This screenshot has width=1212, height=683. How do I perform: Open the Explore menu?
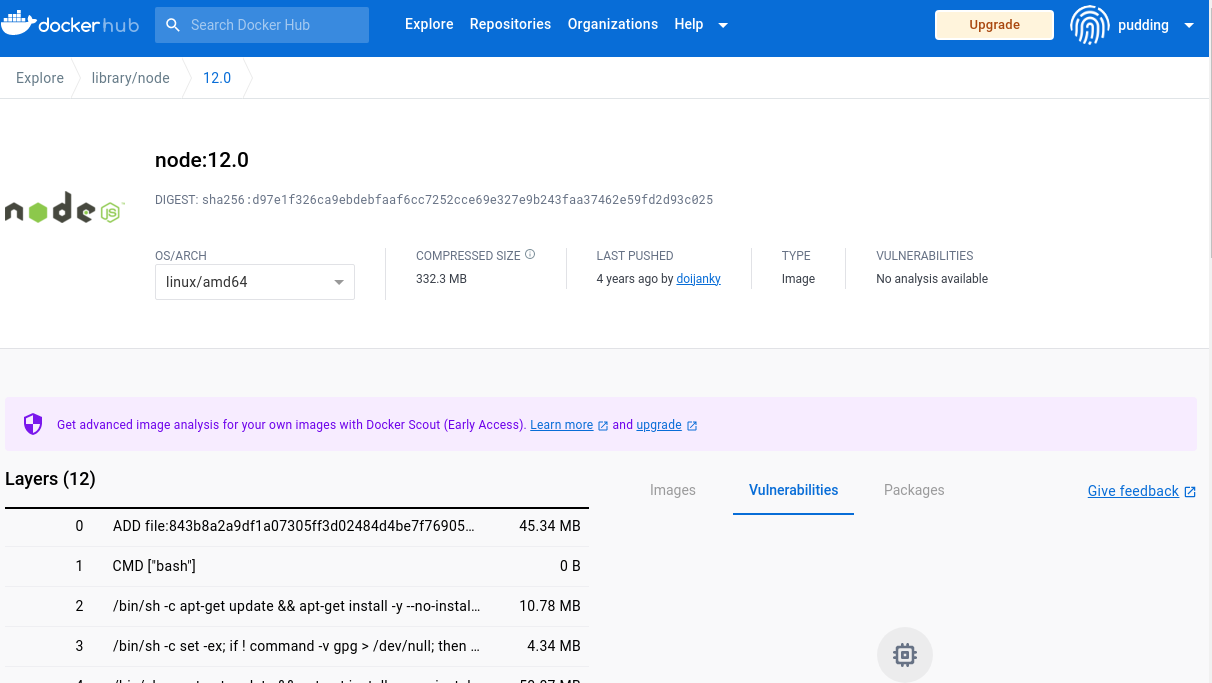tap(429, 24)
